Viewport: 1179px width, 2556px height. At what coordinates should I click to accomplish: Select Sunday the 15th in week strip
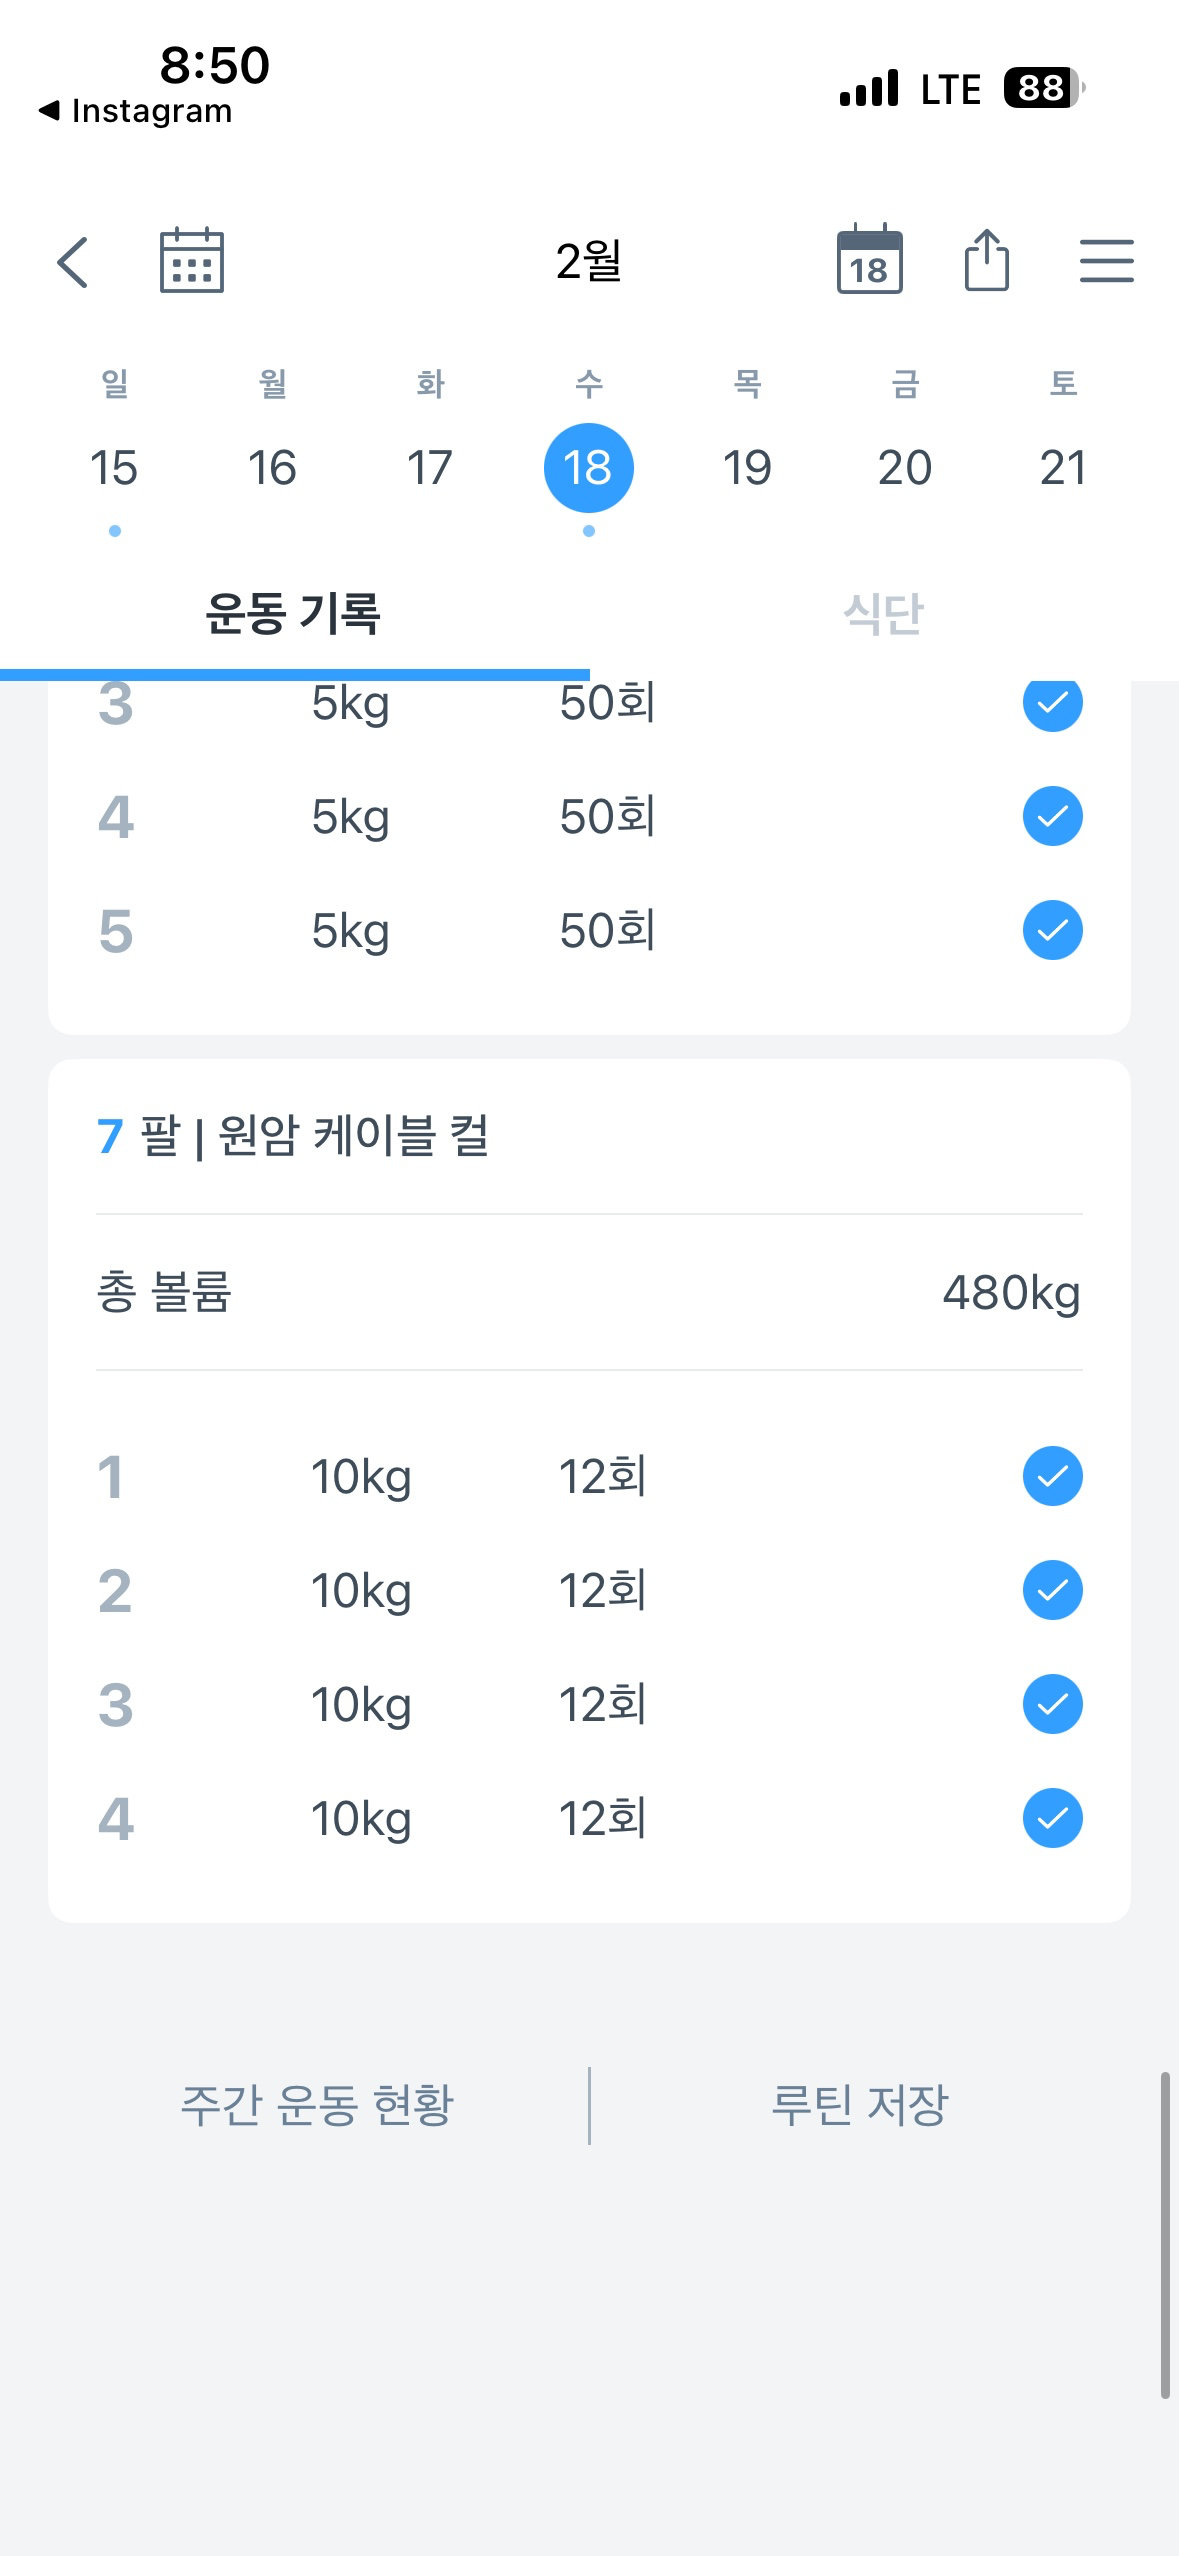point(114,468)
